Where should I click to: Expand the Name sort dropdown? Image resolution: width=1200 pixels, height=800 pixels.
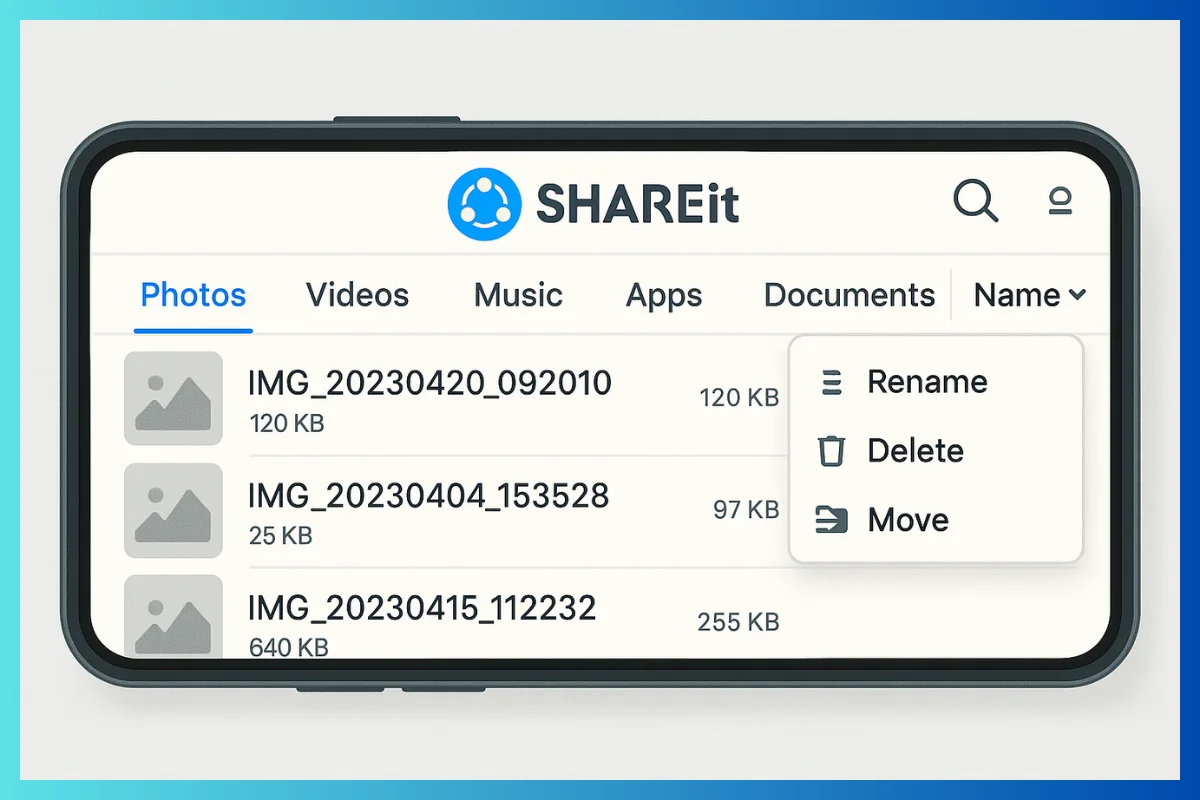click(1030, 295)
